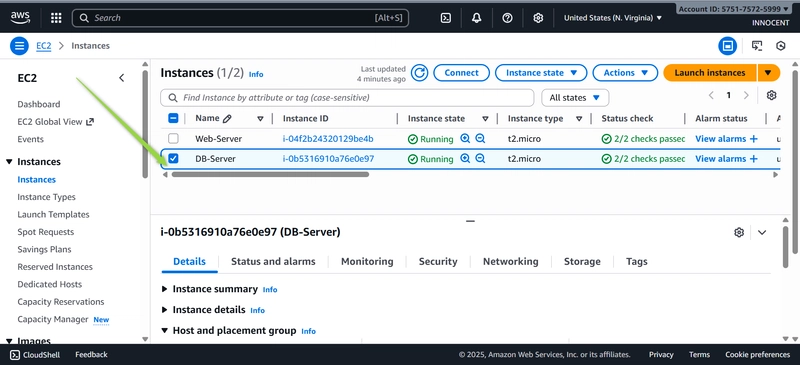The height and width of the screenshot is (365, 800).
Task: Open EC2 Global View external link
Action: click(56, 121)
